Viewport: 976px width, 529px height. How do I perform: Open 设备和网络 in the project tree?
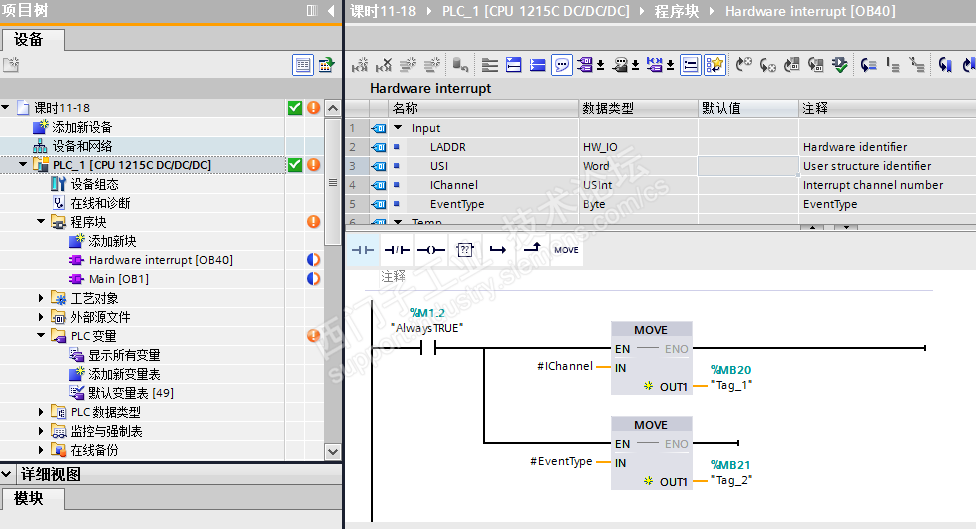point(82,146)
